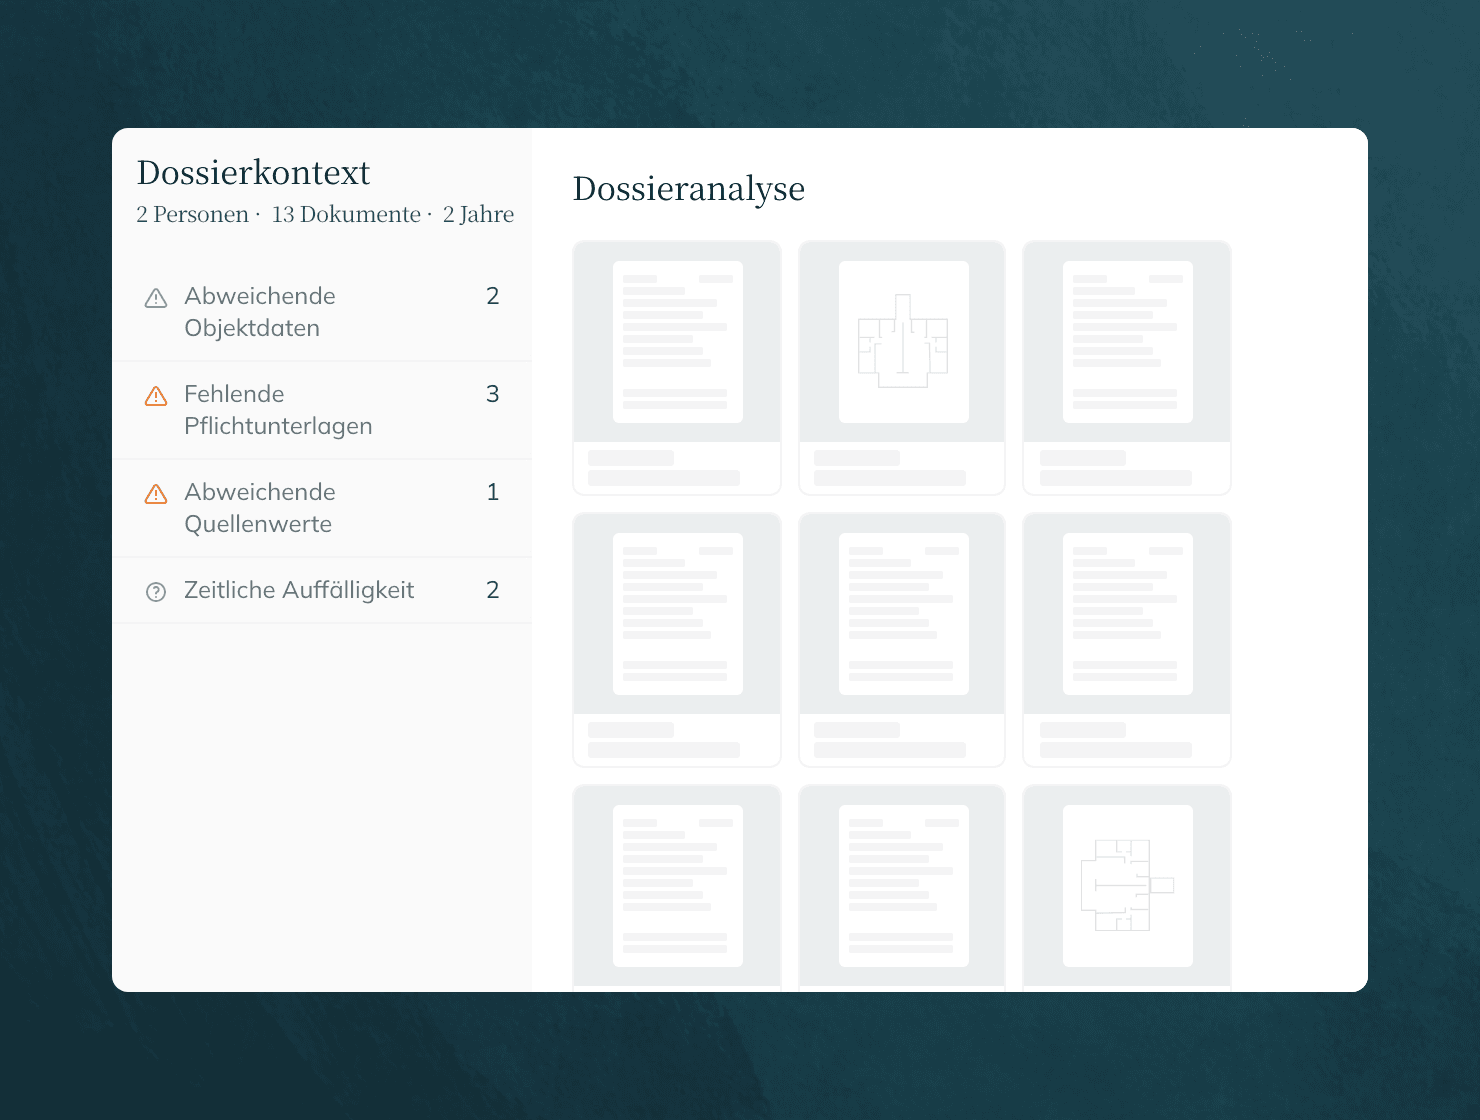
Task: Click count 2 for Zeitliche Auffälligkeit
Action: pyautogui.click(x=493, y=590)
